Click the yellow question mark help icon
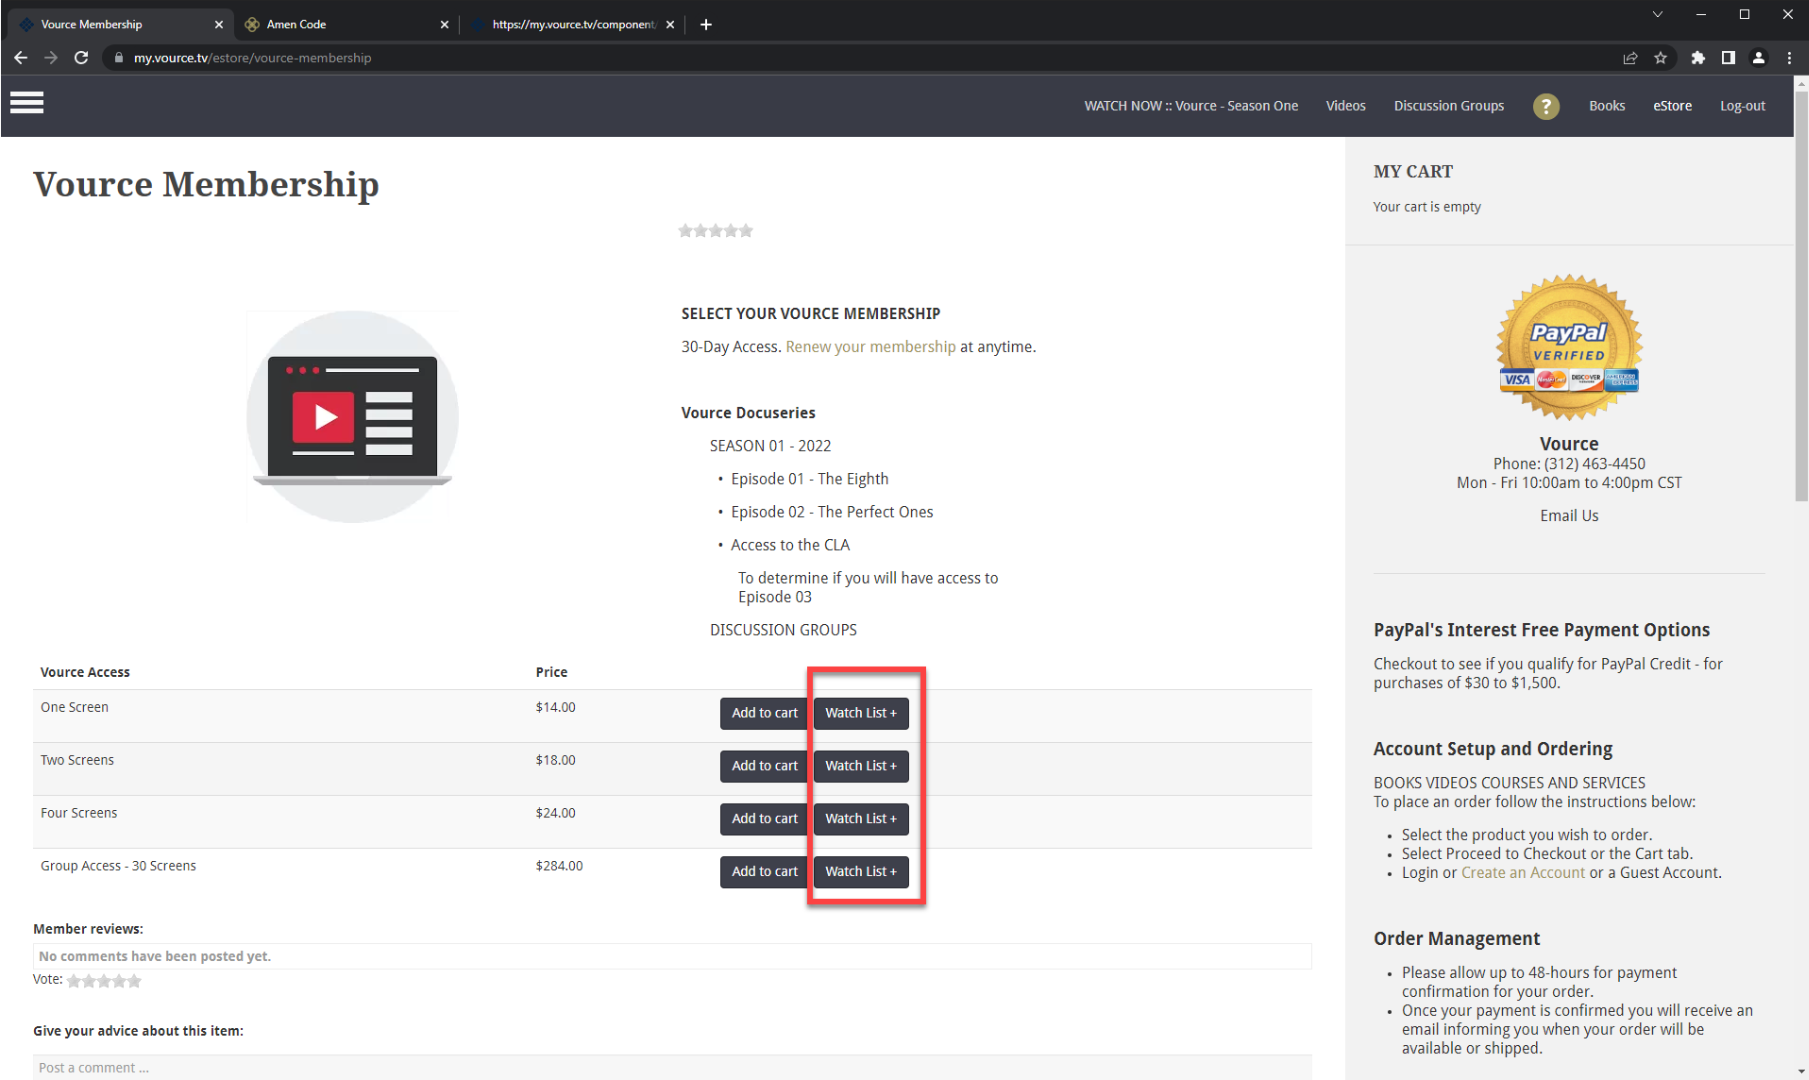Viewport: 1809px width, 1080px height. (1545, 106)
